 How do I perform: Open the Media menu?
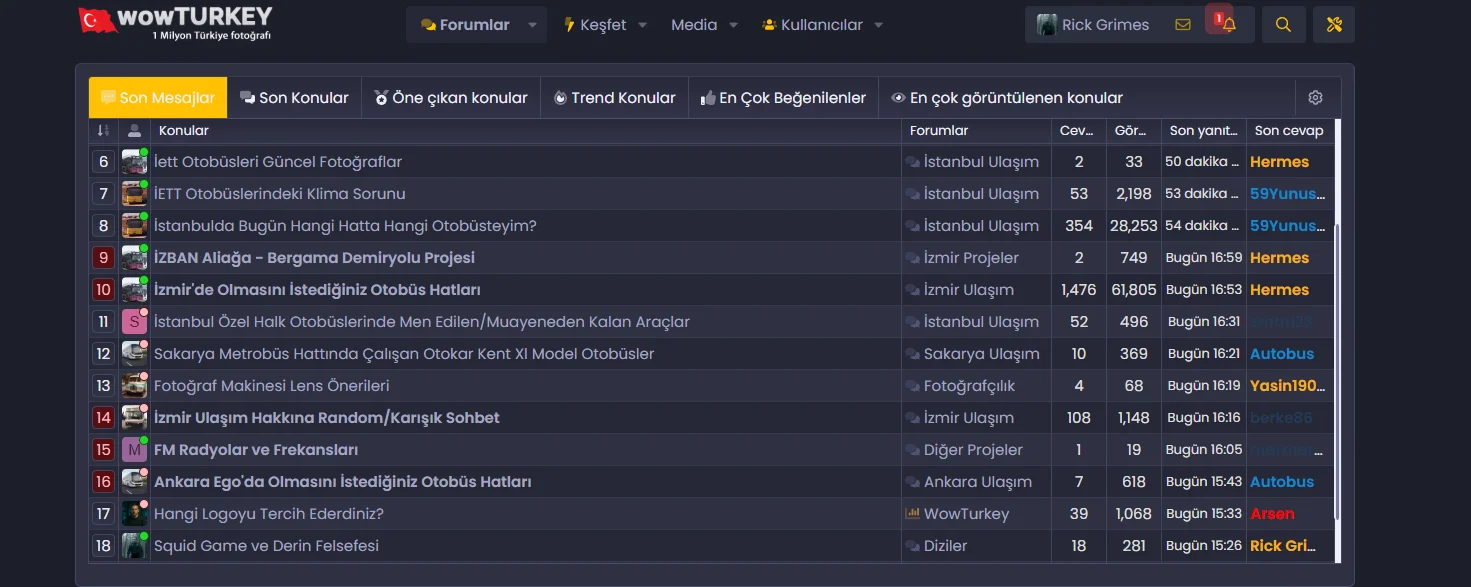pos(696,24)
